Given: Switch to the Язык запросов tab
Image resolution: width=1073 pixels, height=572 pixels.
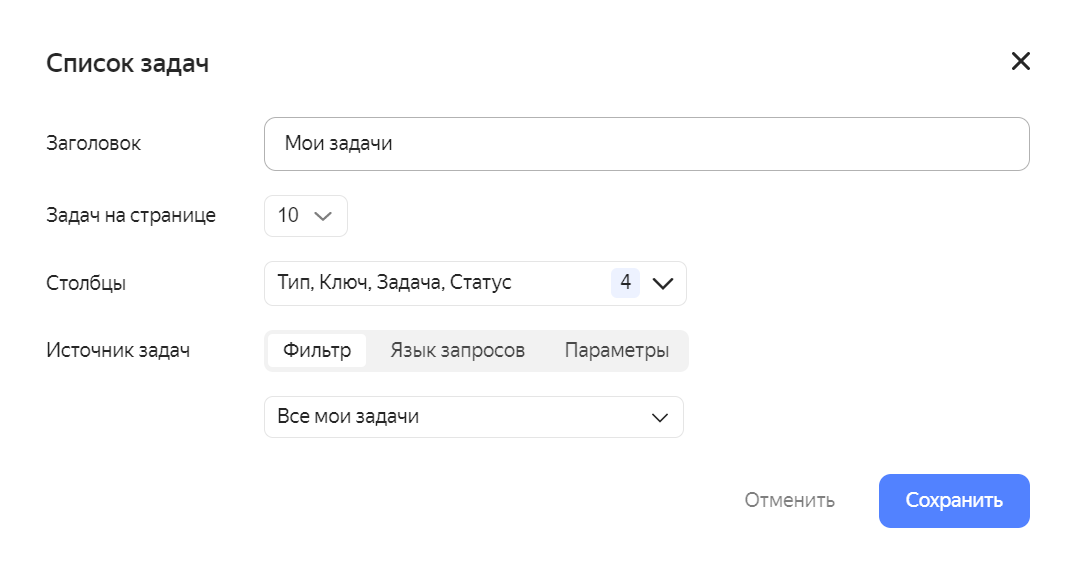Looking at the screenshot, I should click(x=457, y=351).
